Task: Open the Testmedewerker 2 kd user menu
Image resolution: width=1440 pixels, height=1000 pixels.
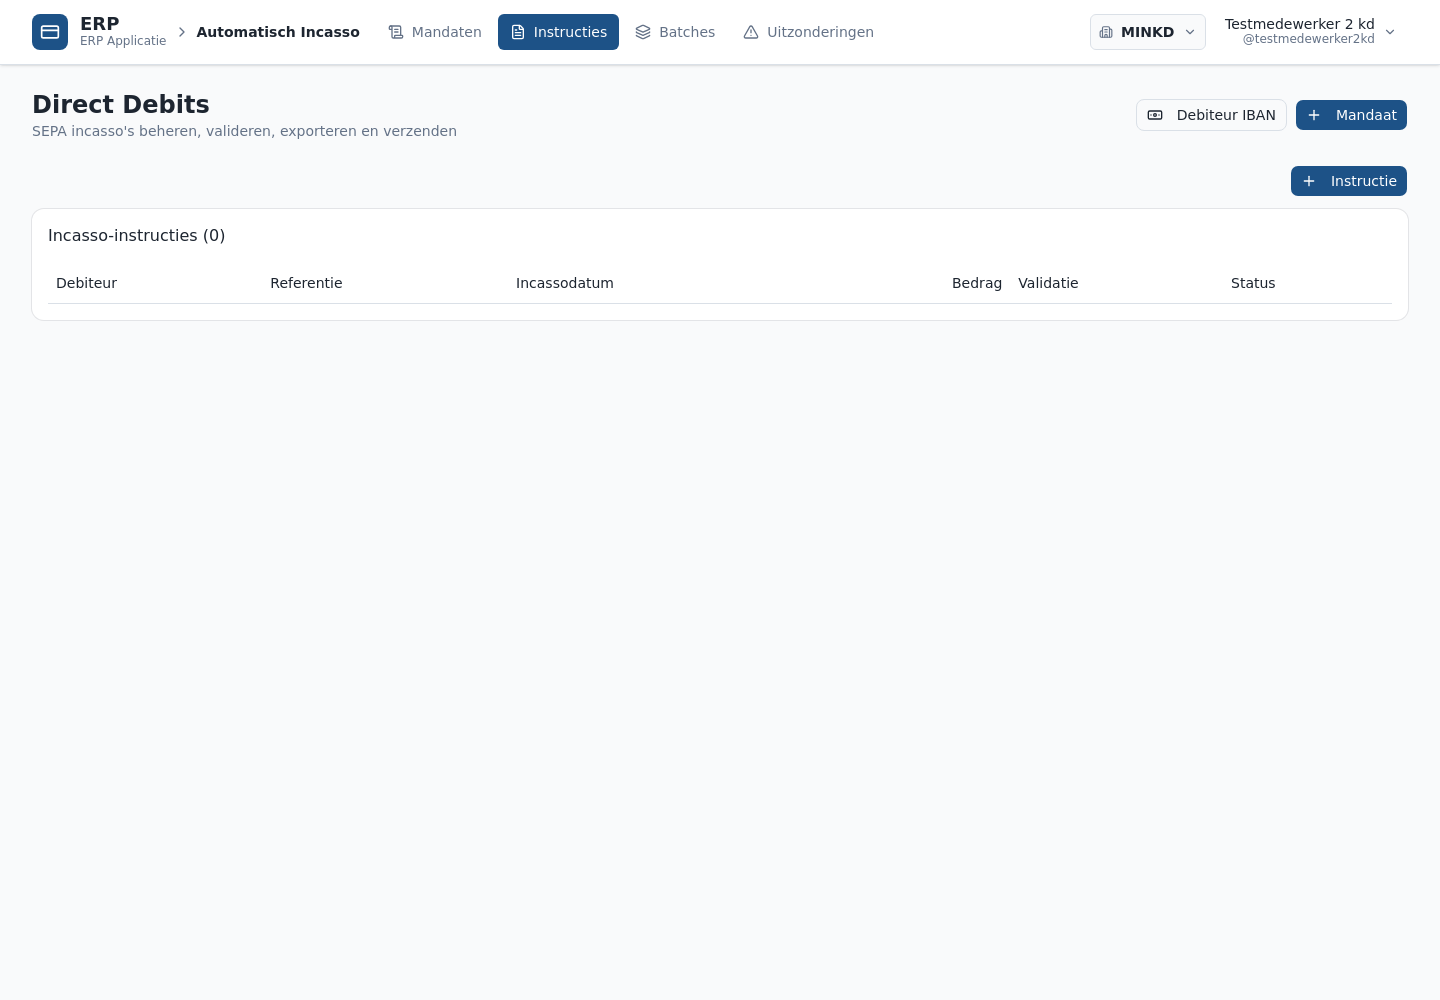Action: click(1311, 32)
